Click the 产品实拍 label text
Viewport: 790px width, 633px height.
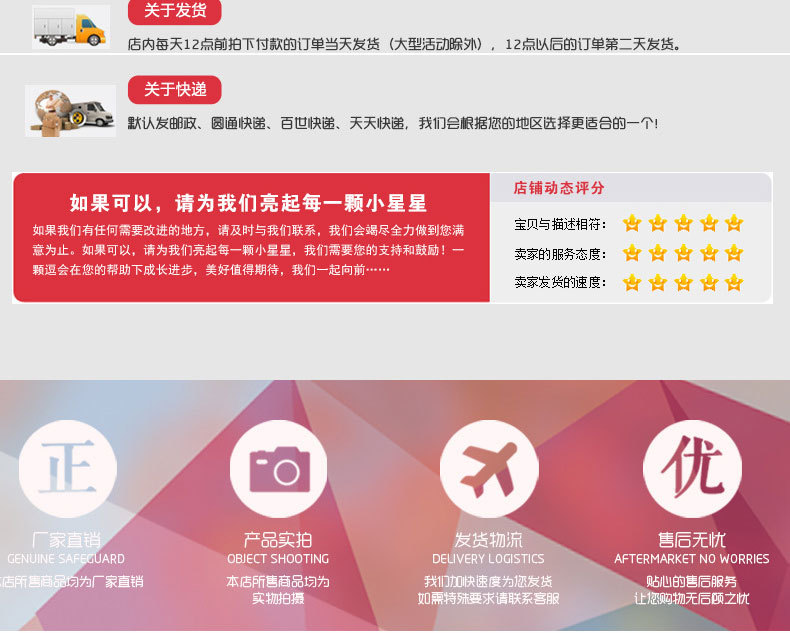[x=278, y=540]
